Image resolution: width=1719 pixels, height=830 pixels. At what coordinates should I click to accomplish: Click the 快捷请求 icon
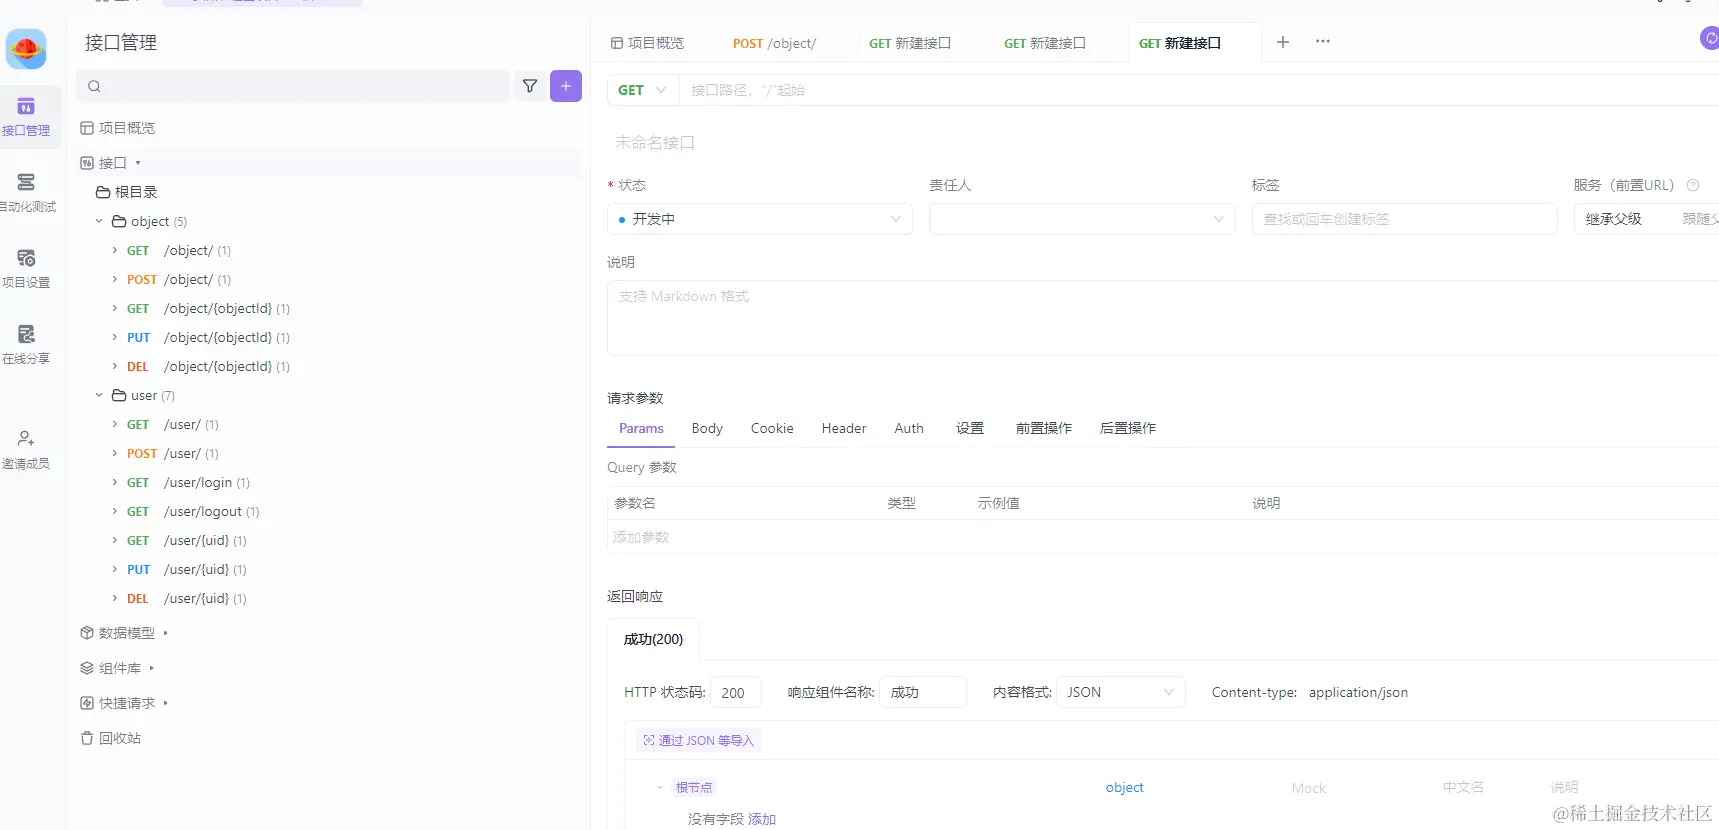(87, 703)
